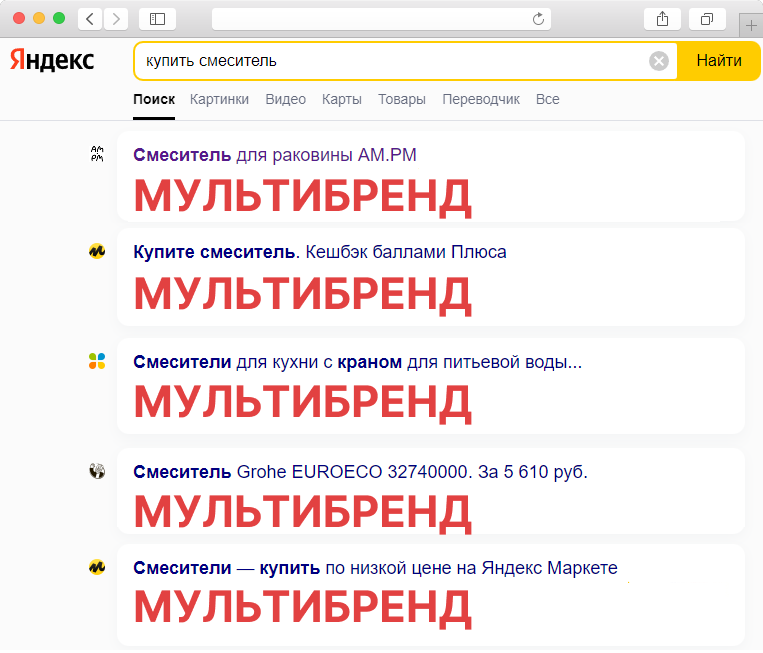This screenshot has height=653, width=763.
Task: Click the yellow minimize window button
Action: click(x=39, y=18)
